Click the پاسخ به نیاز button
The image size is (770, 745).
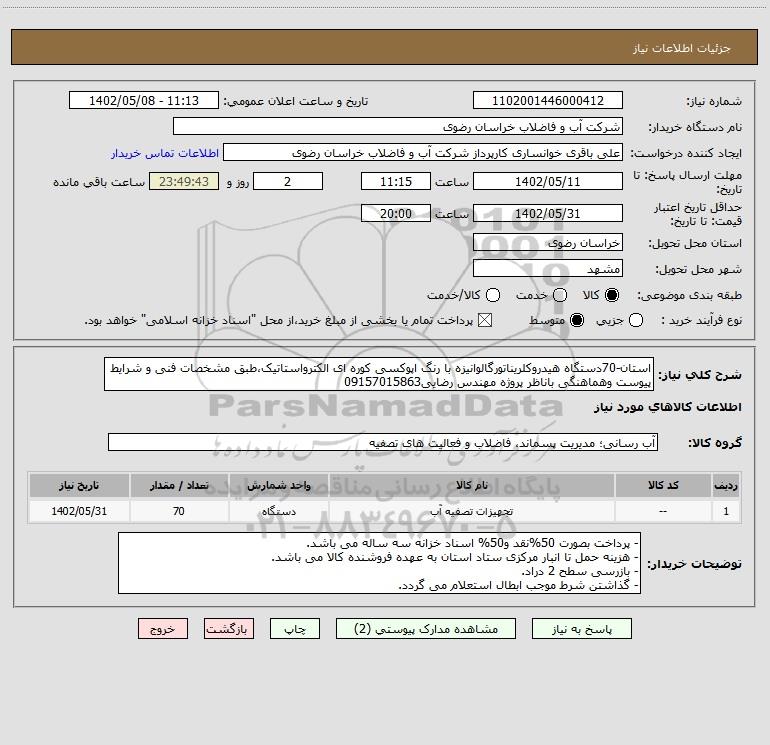click(x=581, y=629)
